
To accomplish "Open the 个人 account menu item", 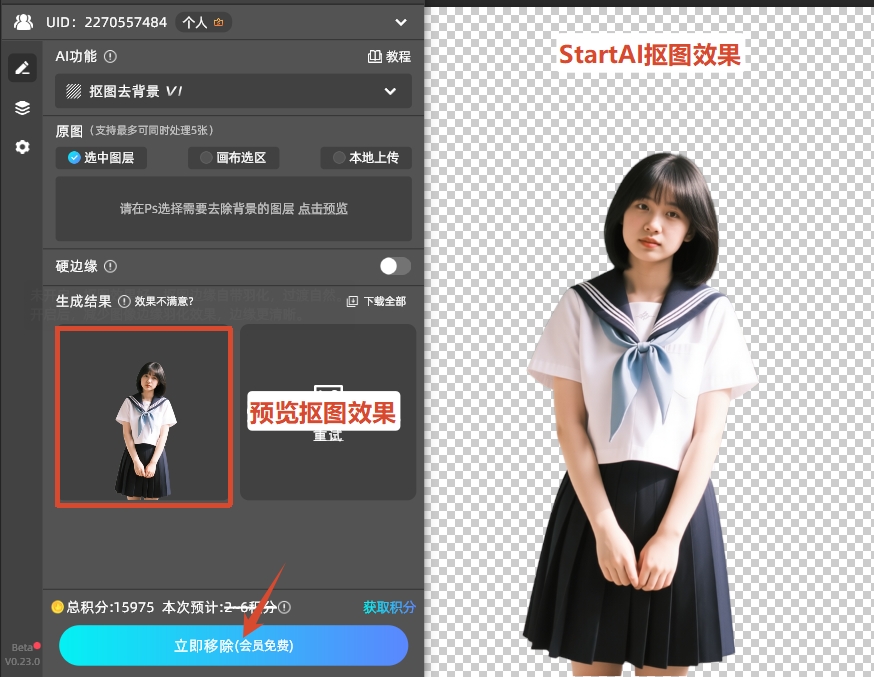I will 203,21.
